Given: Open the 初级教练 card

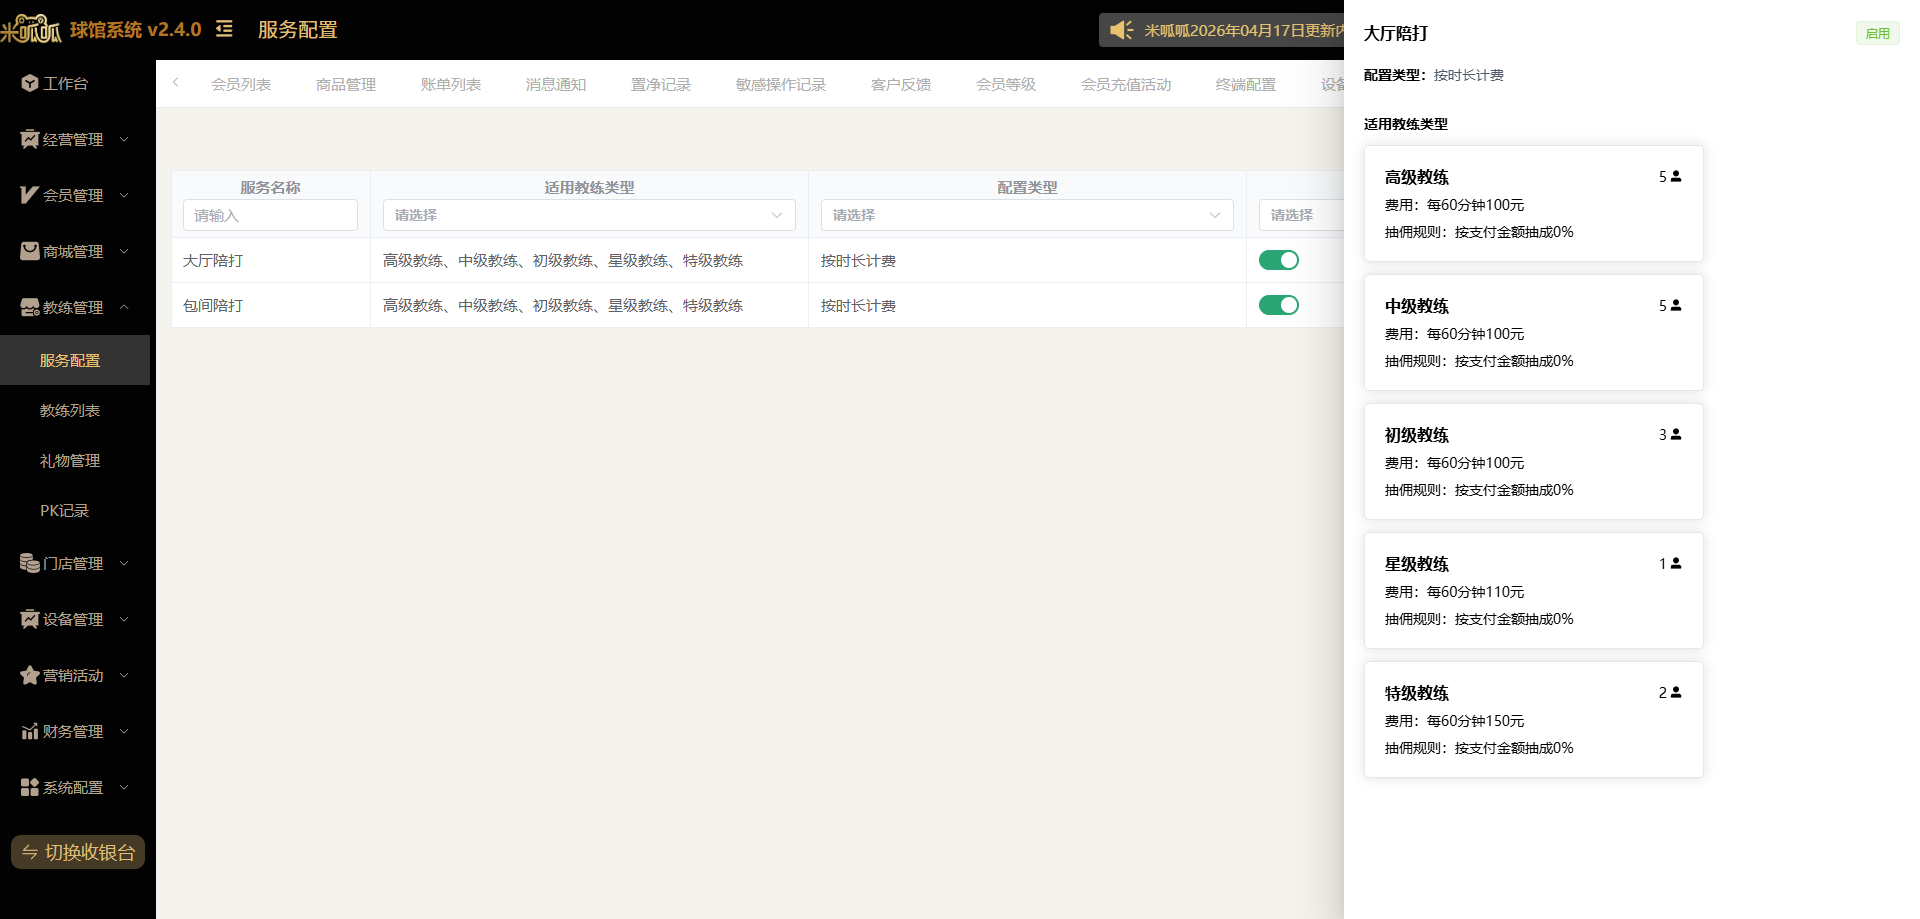Looking at the screenshot, I should click(1533, 461).
